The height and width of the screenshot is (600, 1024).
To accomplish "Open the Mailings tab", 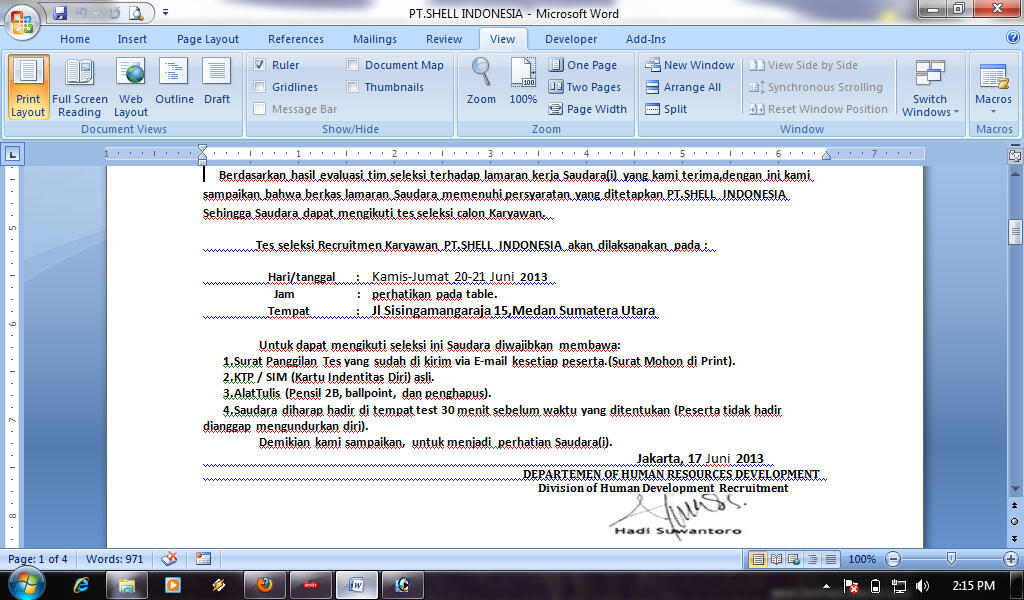I will point(375,39).
